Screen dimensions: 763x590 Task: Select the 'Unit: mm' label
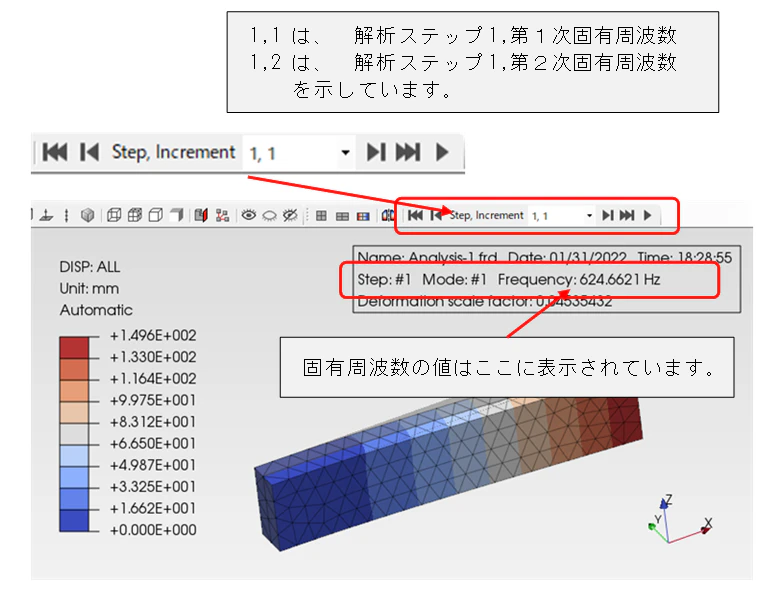pyautogui.click(x=89, y=289)
